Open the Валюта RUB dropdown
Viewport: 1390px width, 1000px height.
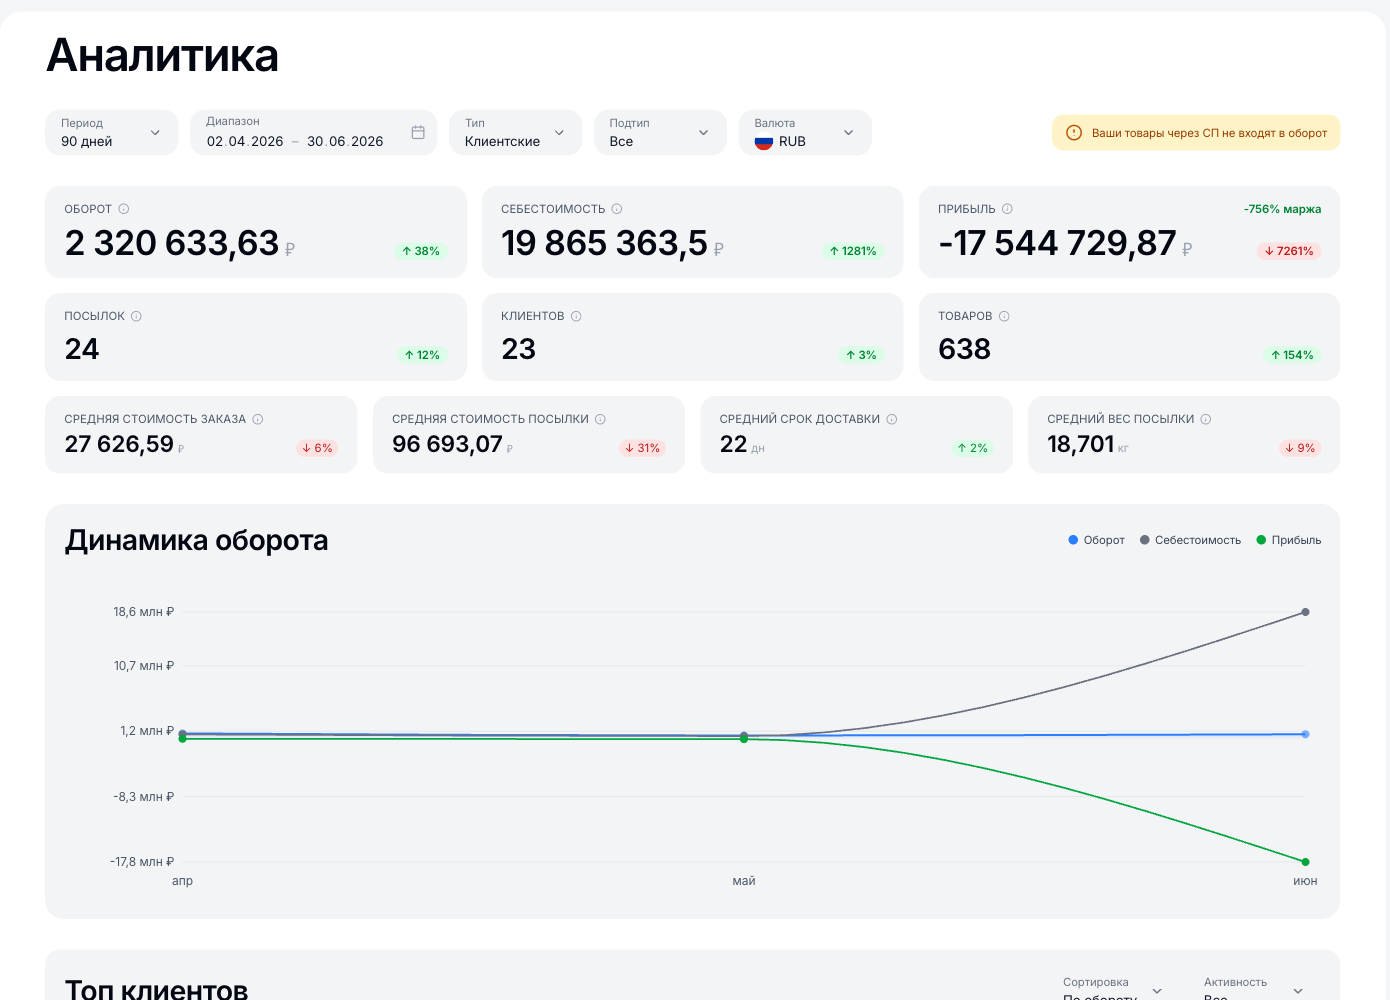805,132
